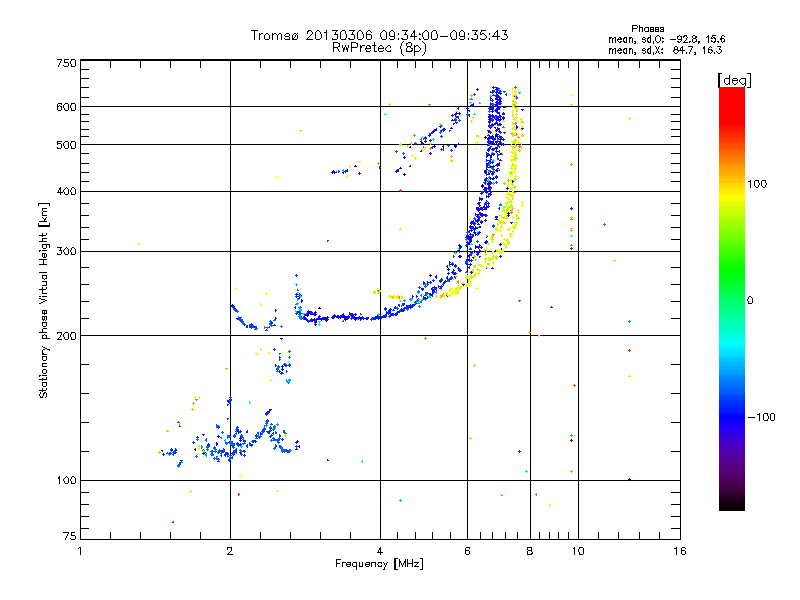Select the 'mean, sd,X: 84.7, 16.3' statistics line
The width and height of the screenshot is (800, 600).
pos(665,50)
